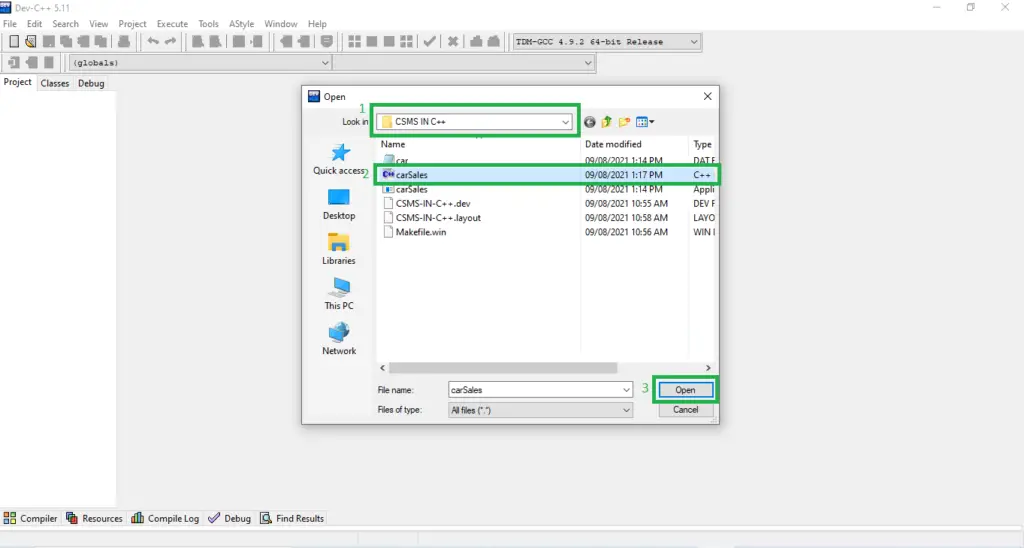Expand the Files of type dropdown
This screenshot has height=548, width=1024.
626,410
